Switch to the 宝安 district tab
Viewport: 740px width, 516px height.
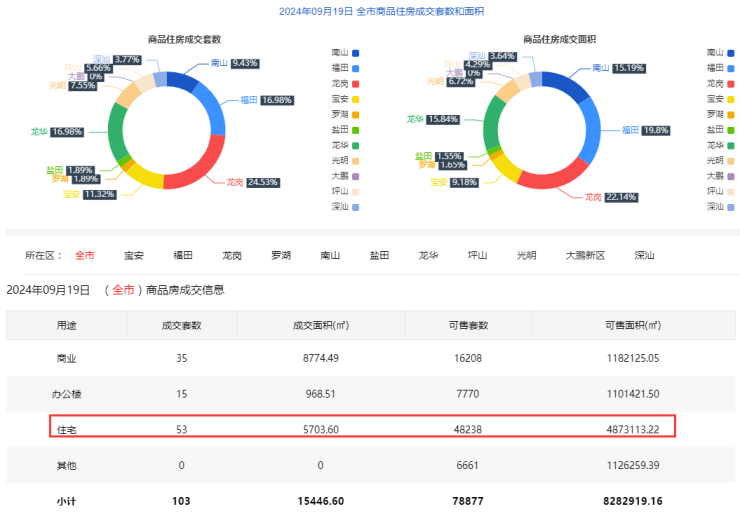pos(134,255)
